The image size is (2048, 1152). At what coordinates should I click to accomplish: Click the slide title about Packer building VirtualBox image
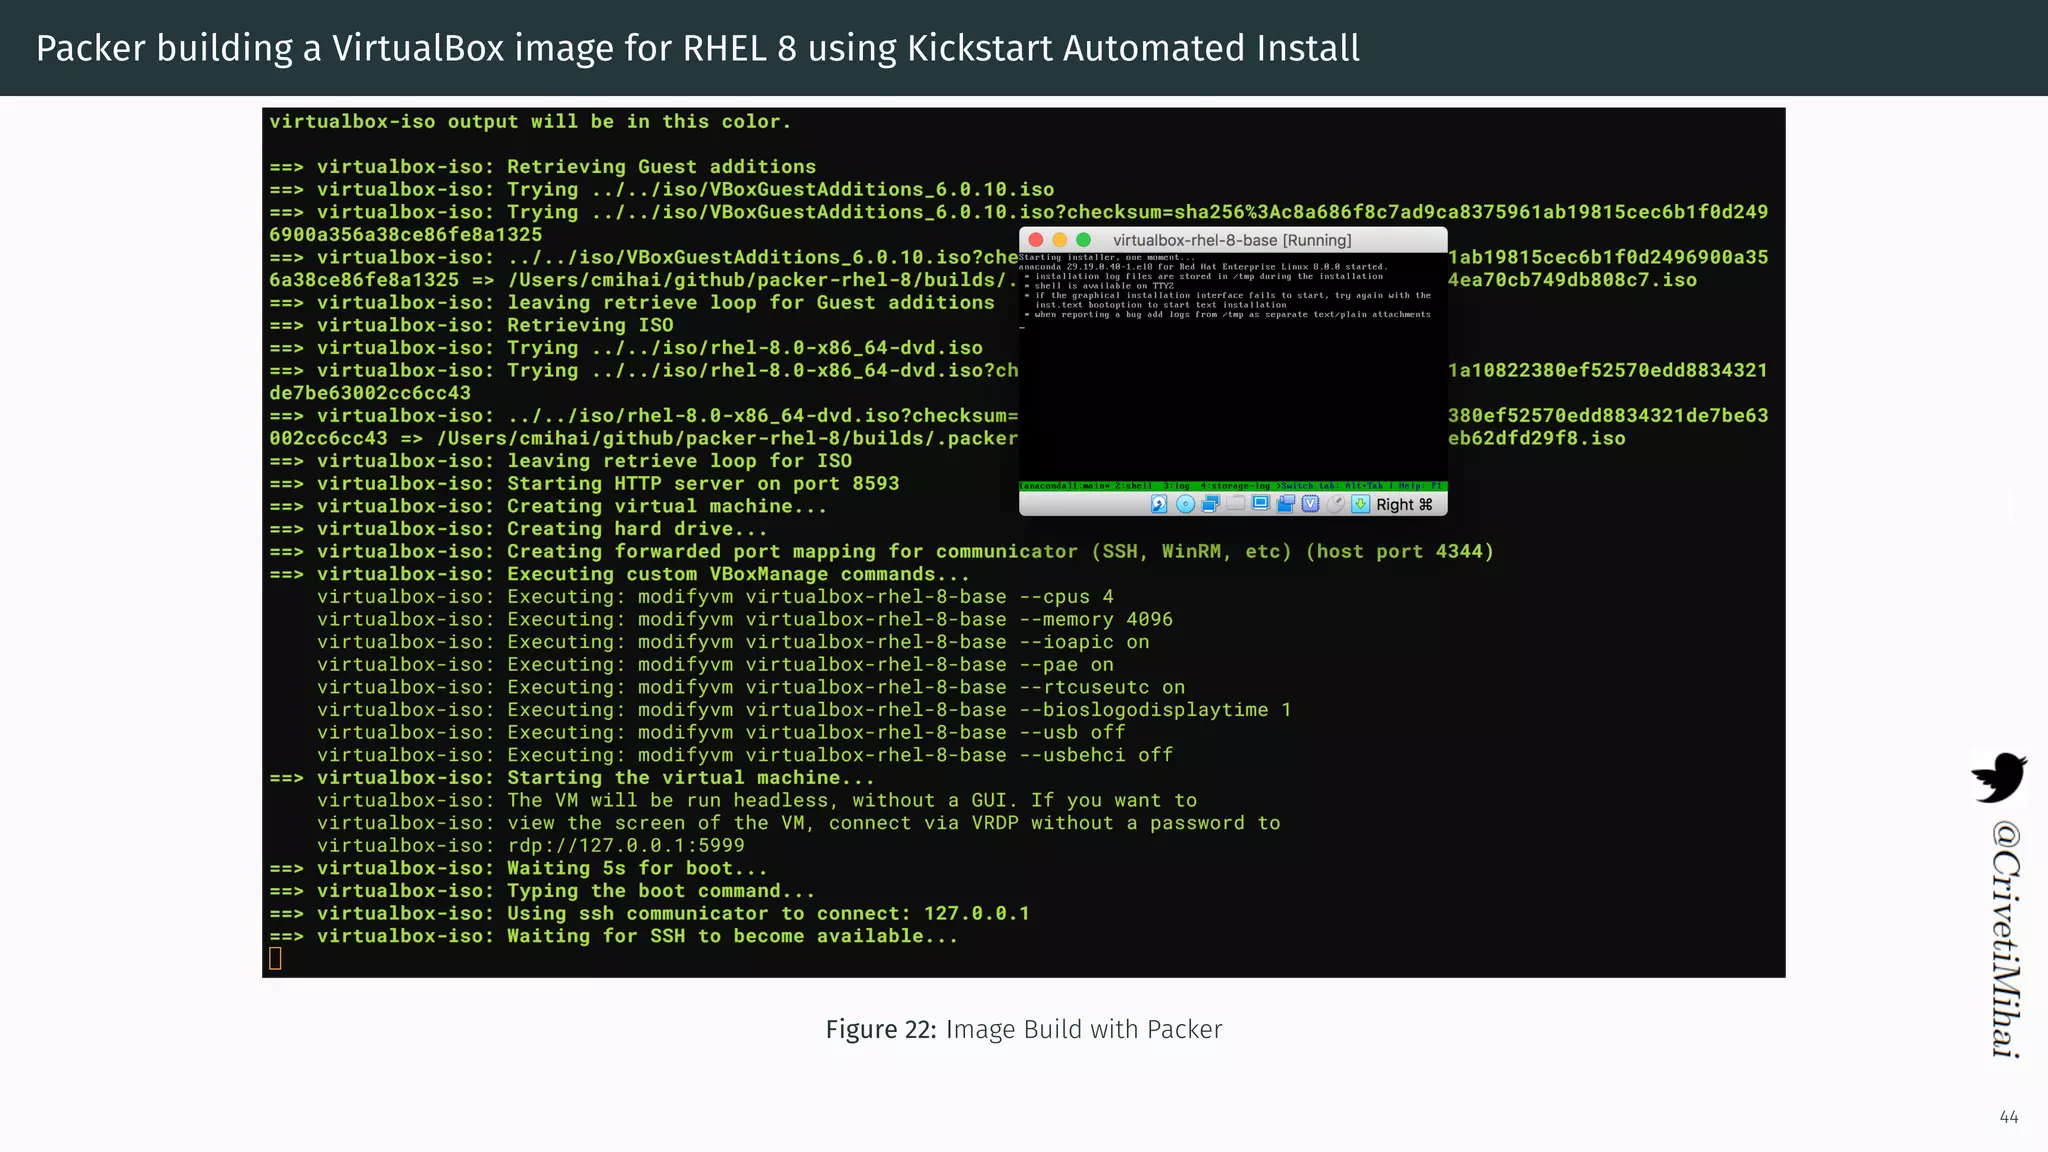[x=698, y=48]
